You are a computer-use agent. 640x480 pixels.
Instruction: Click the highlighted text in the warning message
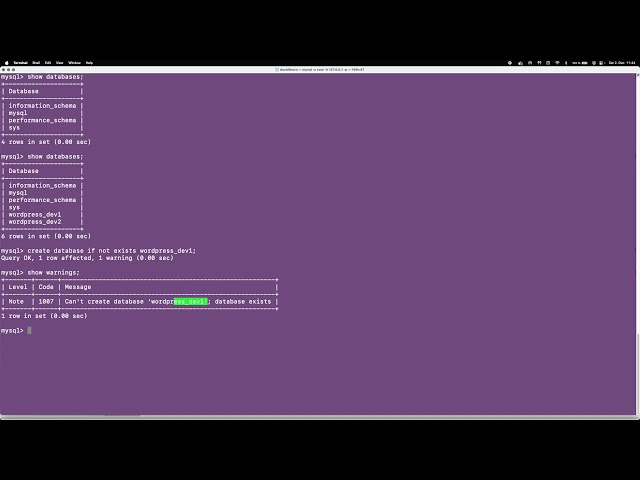tap(191, 302)
